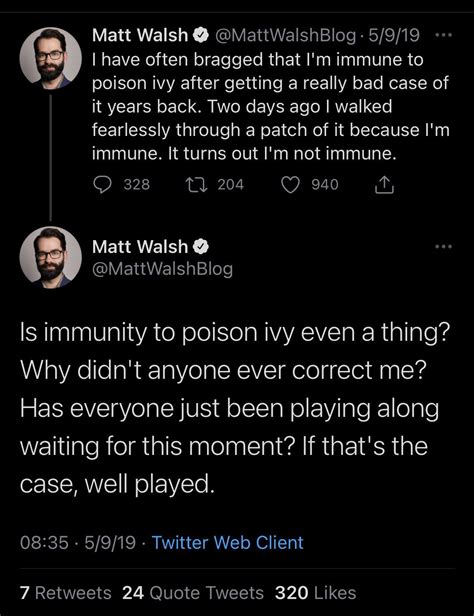Click verified badge on top tweet
Screen dimensions: 474x616
[x=201, y=35]
